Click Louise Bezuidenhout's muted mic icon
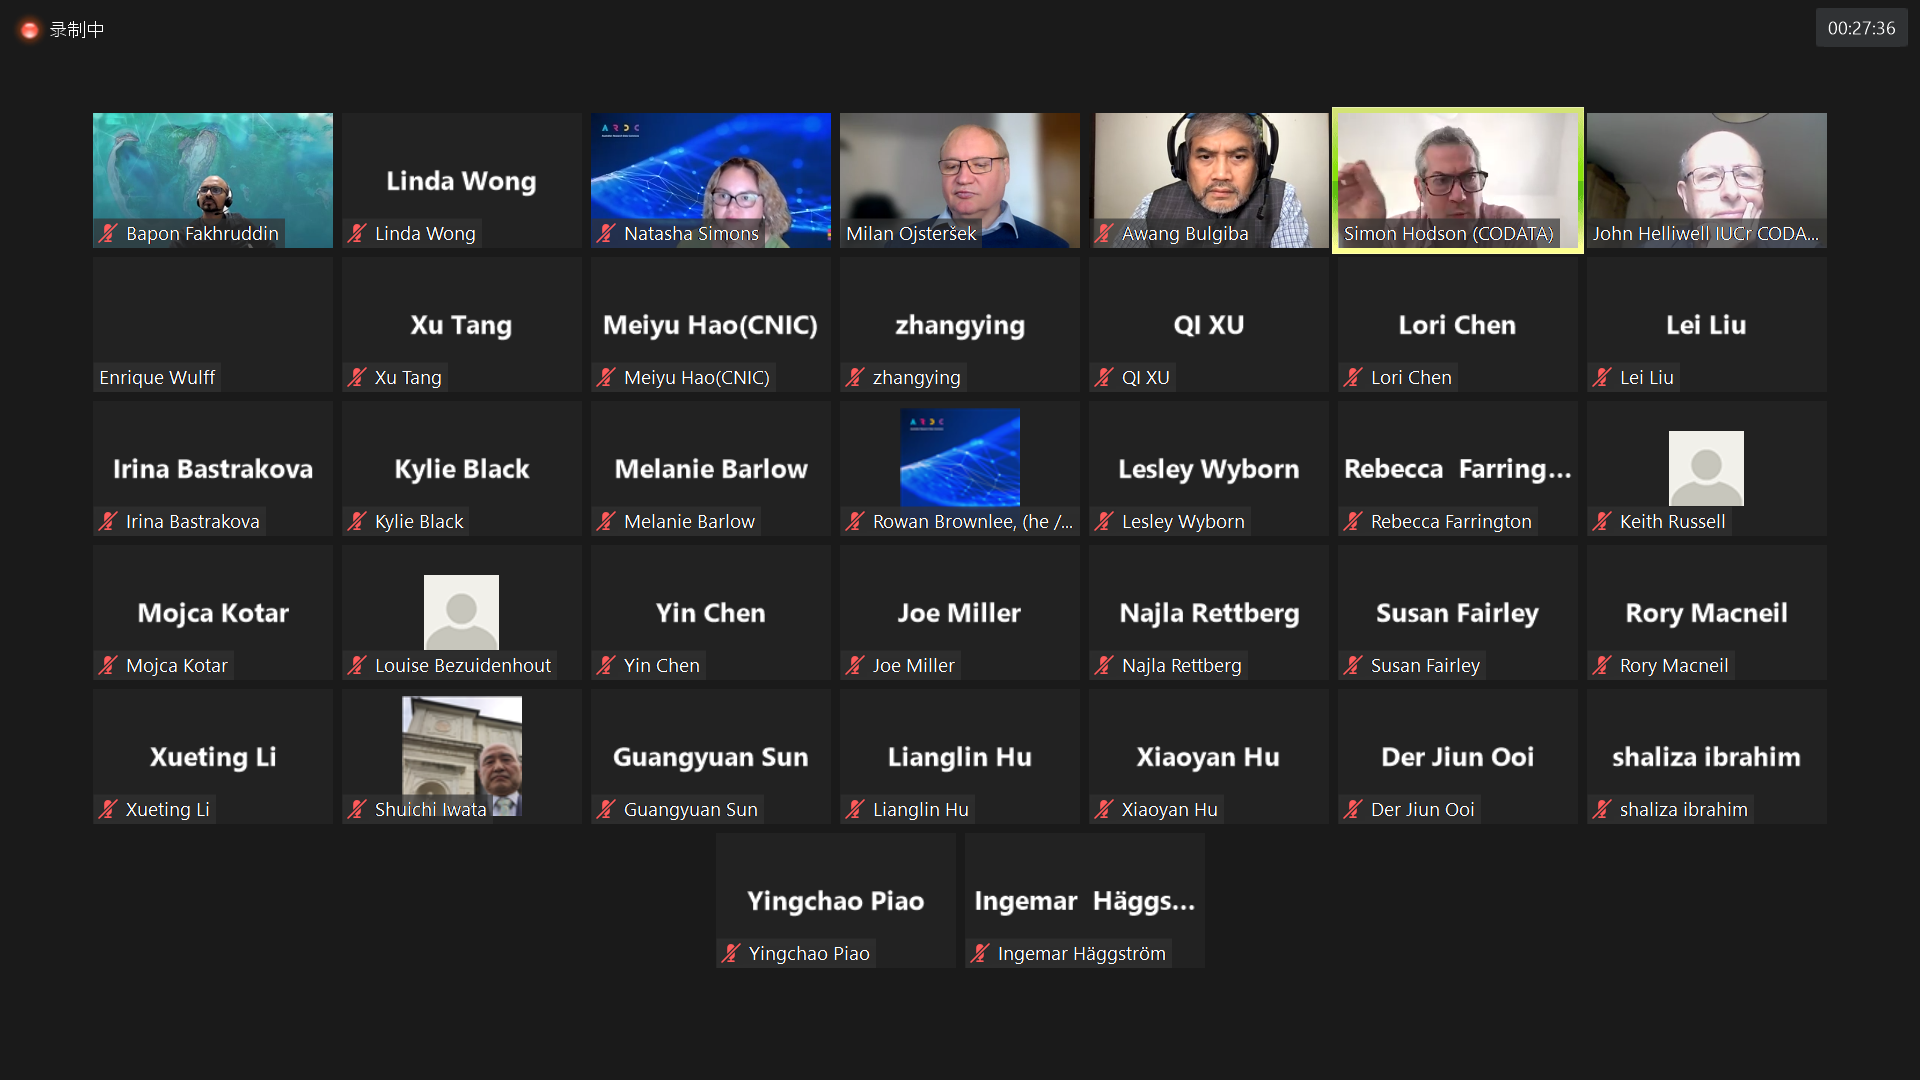Screen dimensions: 1920x1080 coord(357,665)
